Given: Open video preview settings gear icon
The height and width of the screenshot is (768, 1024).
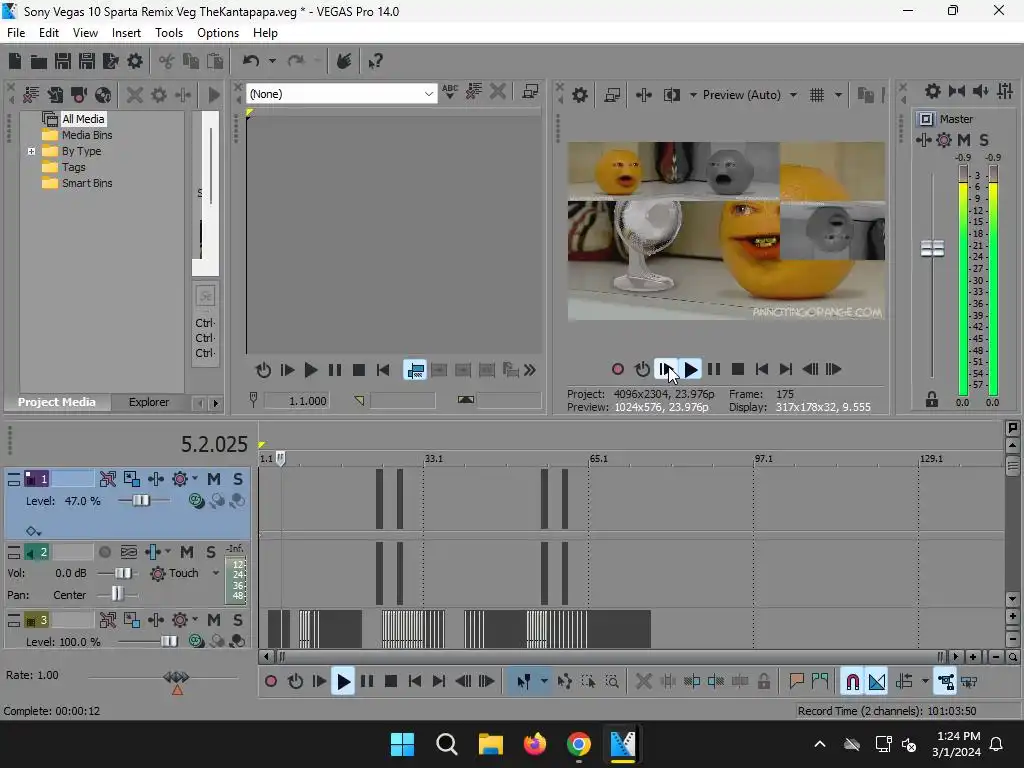Looking at the screenshot, I should pyautogui.click(x=580, y=95).
